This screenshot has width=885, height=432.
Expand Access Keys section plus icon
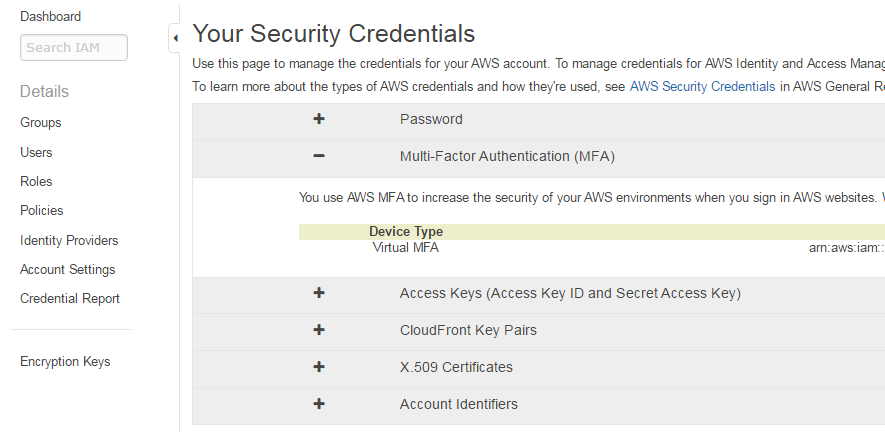click(x=319, y=293)
